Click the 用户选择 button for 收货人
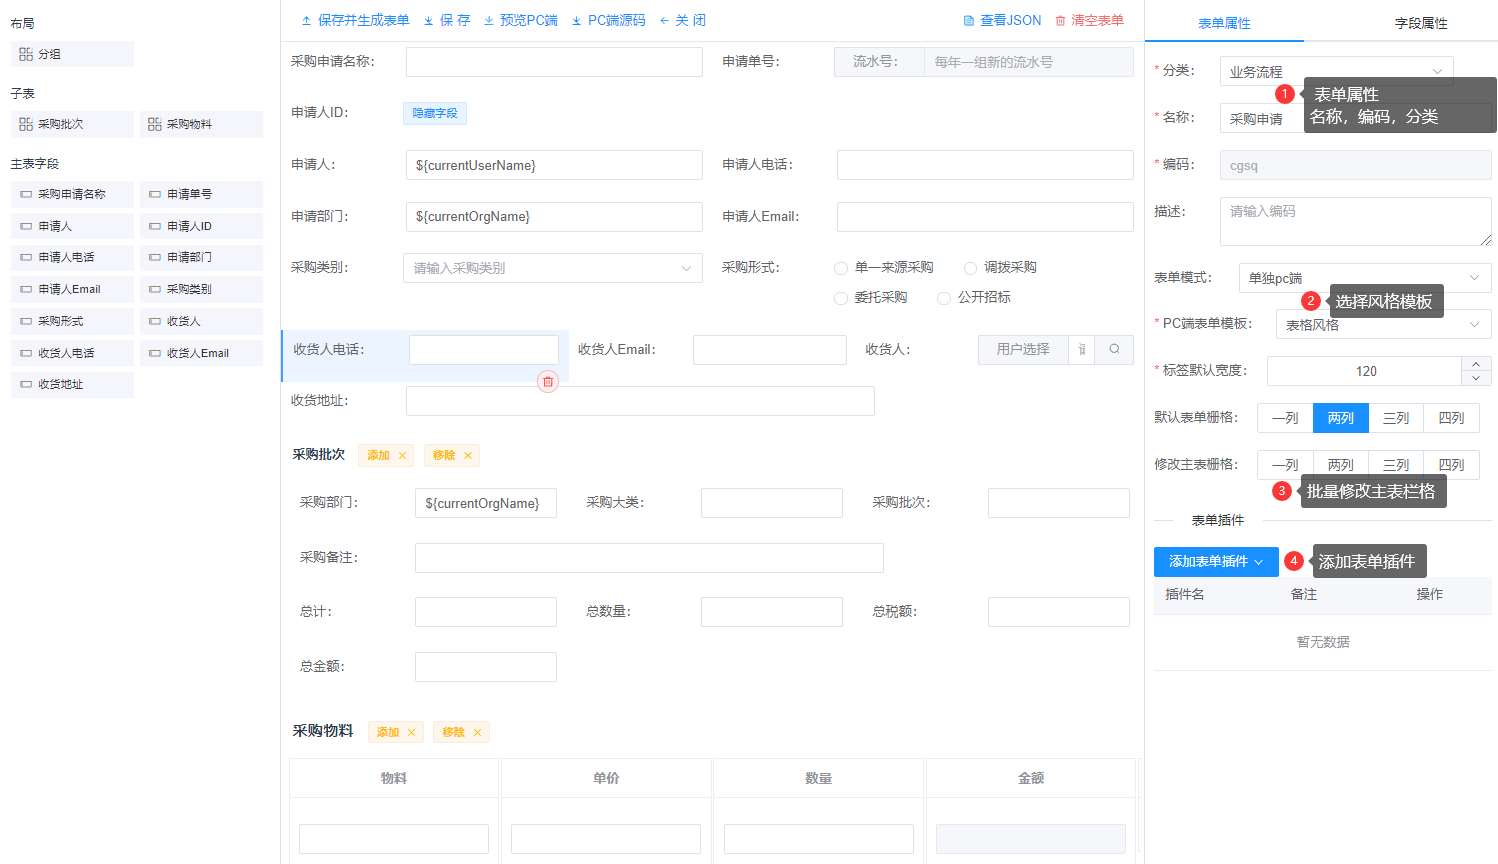This screenshot has width=1498, height=864. pos(1023,349)
